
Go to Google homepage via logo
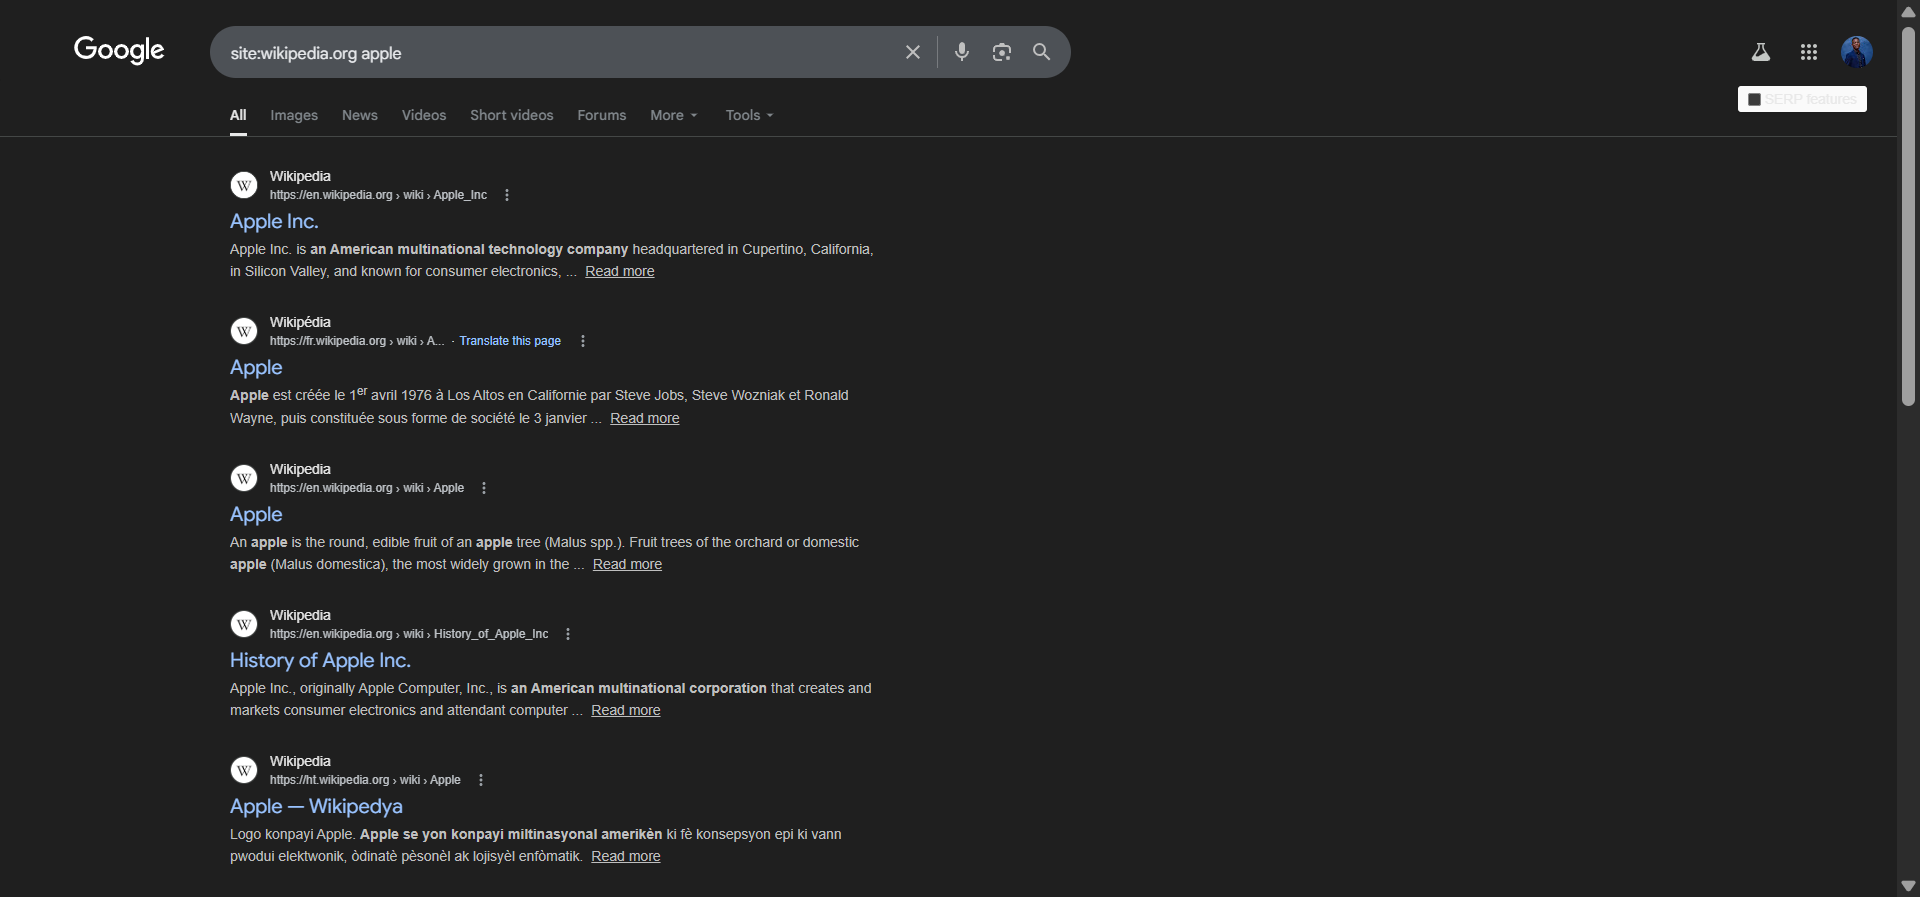coord(119,50)
